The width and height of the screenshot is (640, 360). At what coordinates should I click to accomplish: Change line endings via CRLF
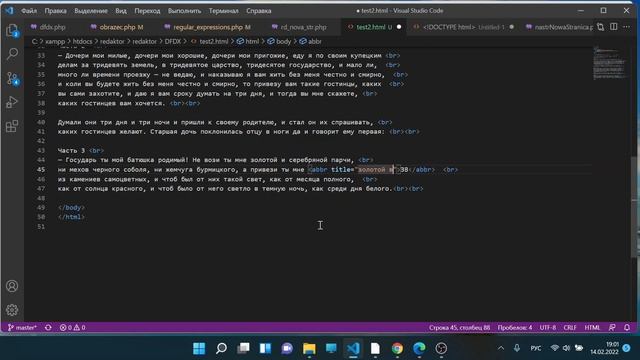pyautogui.click(x=570, y=327)
